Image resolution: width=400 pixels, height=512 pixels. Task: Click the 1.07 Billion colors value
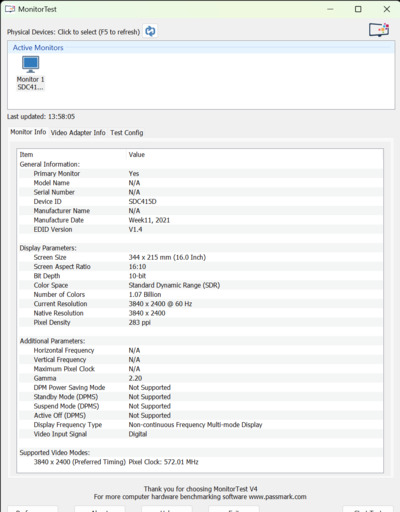(145, 295)
